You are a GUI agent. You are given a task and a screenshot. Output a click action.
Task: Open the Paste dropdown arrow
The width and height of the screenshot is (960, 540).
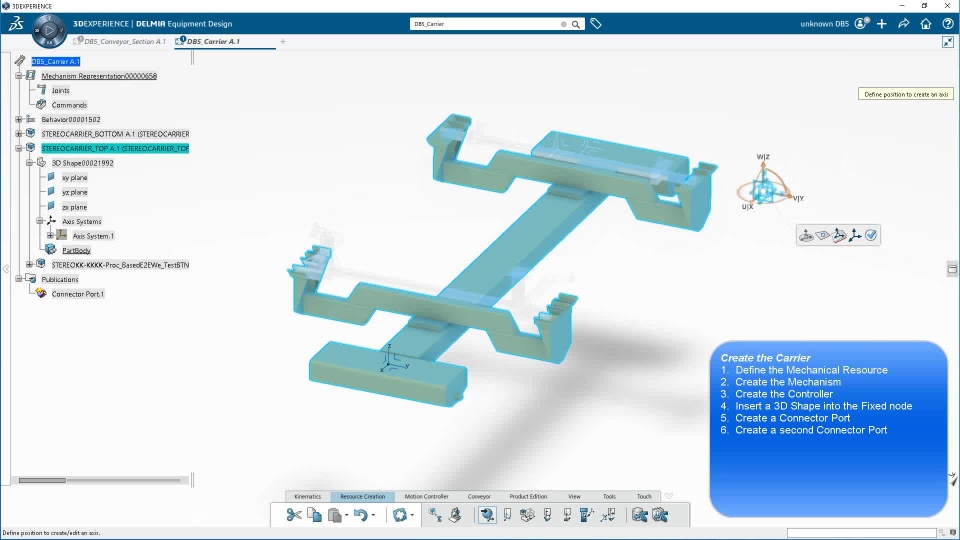point(346,516)
